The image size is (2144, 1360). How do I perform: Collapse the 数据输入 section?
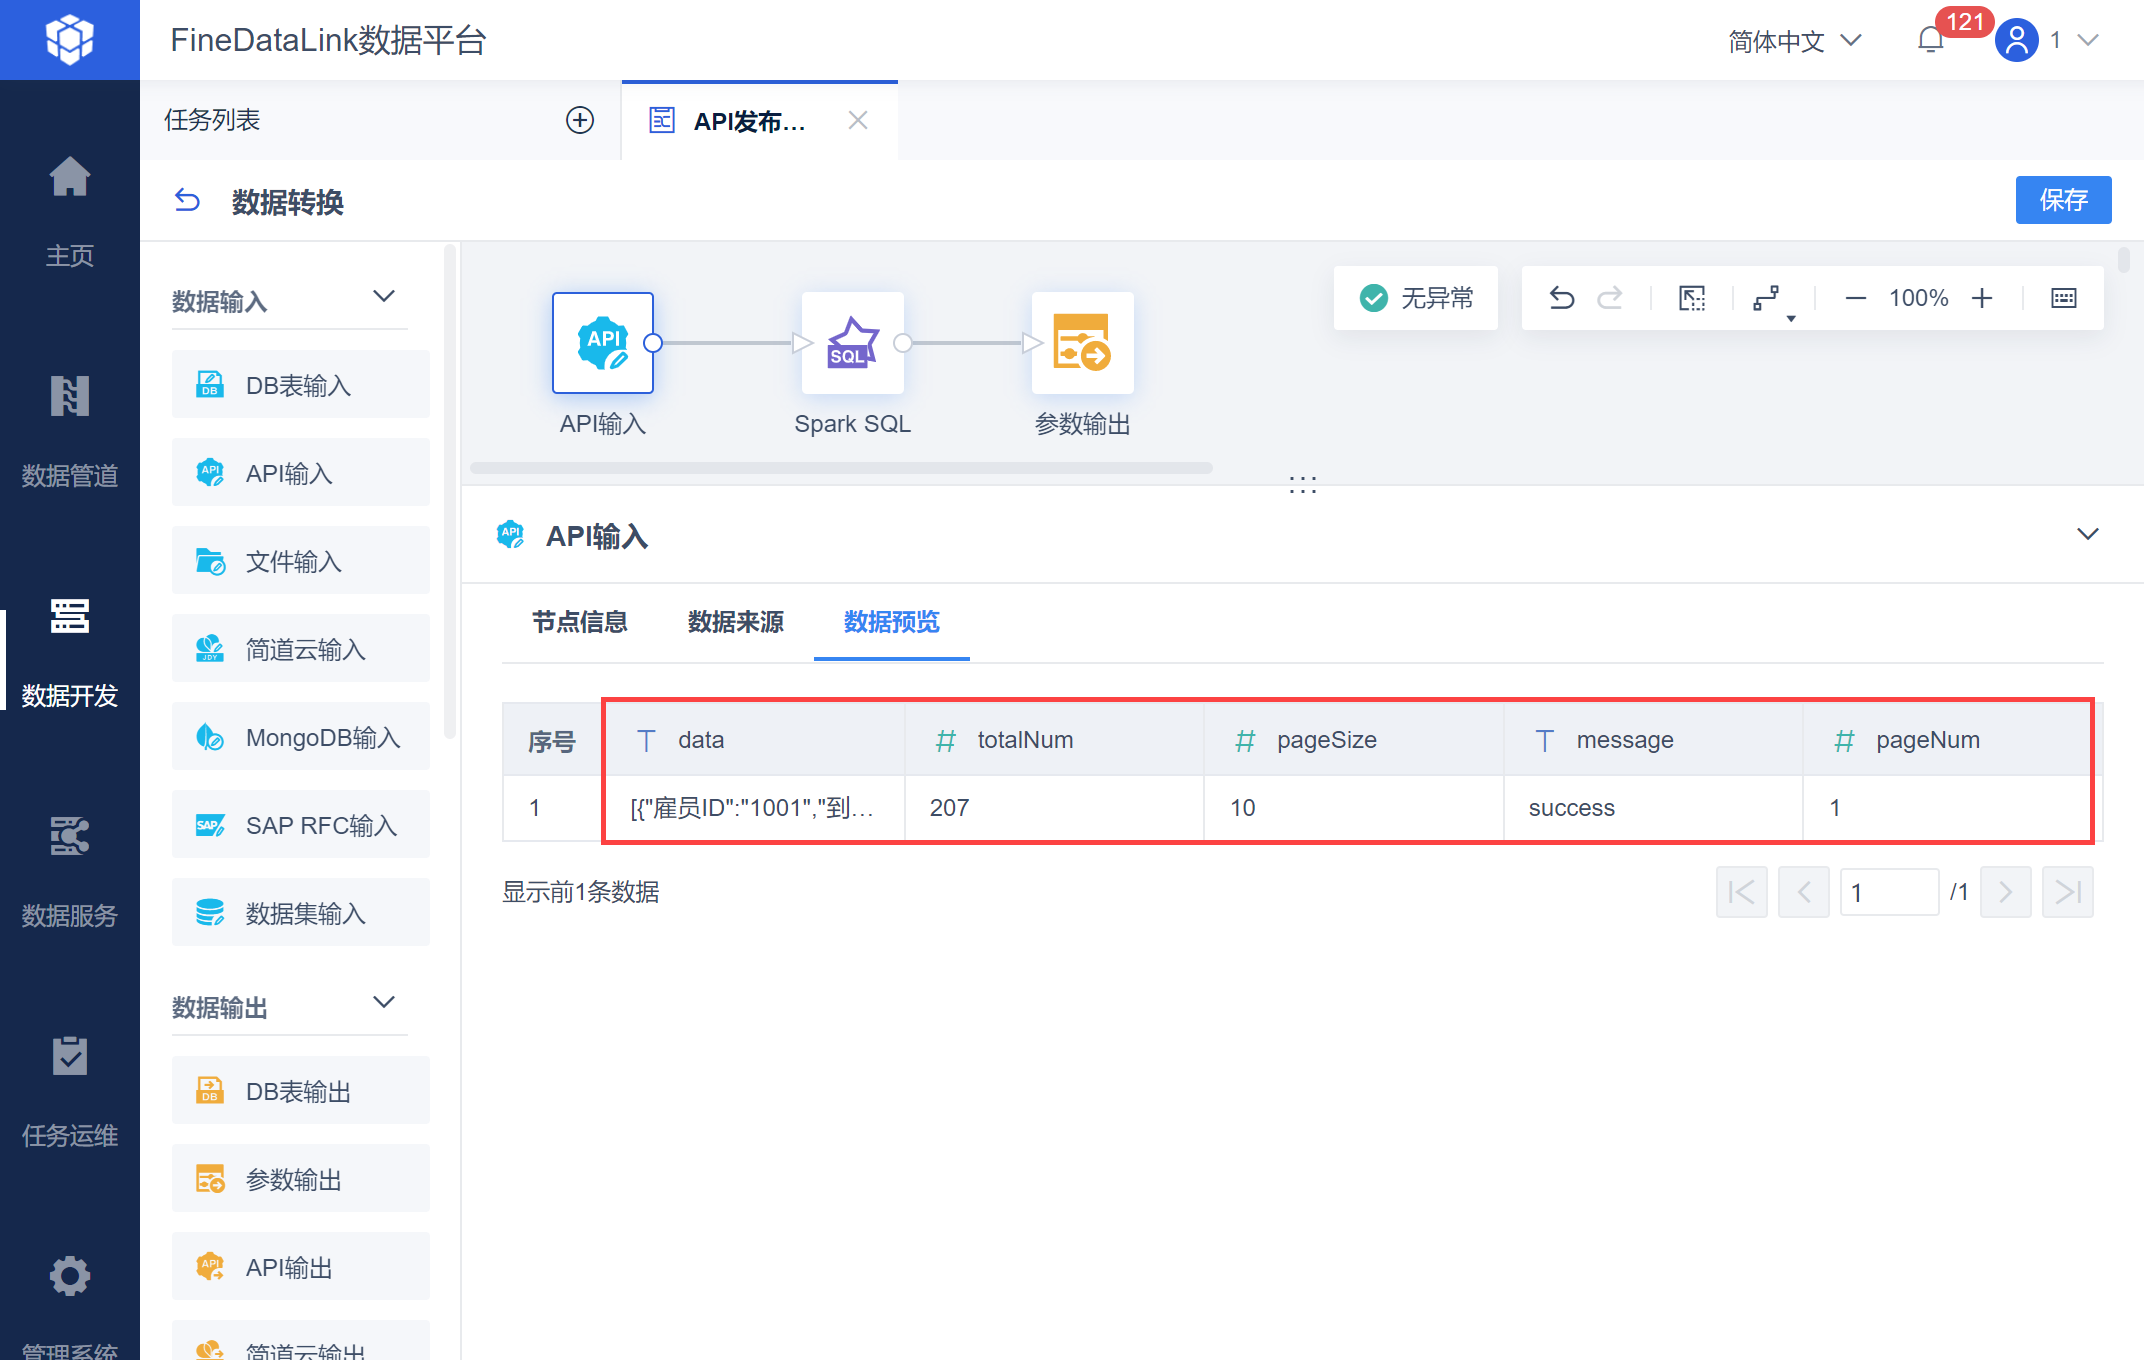click(384, 297)
